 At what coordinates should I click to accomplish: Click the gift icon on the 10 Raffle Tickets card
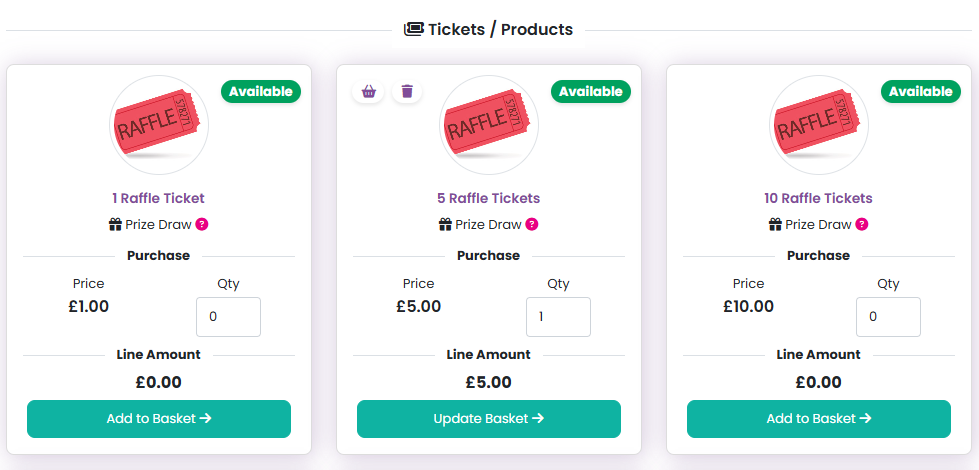tap(775, 225)
